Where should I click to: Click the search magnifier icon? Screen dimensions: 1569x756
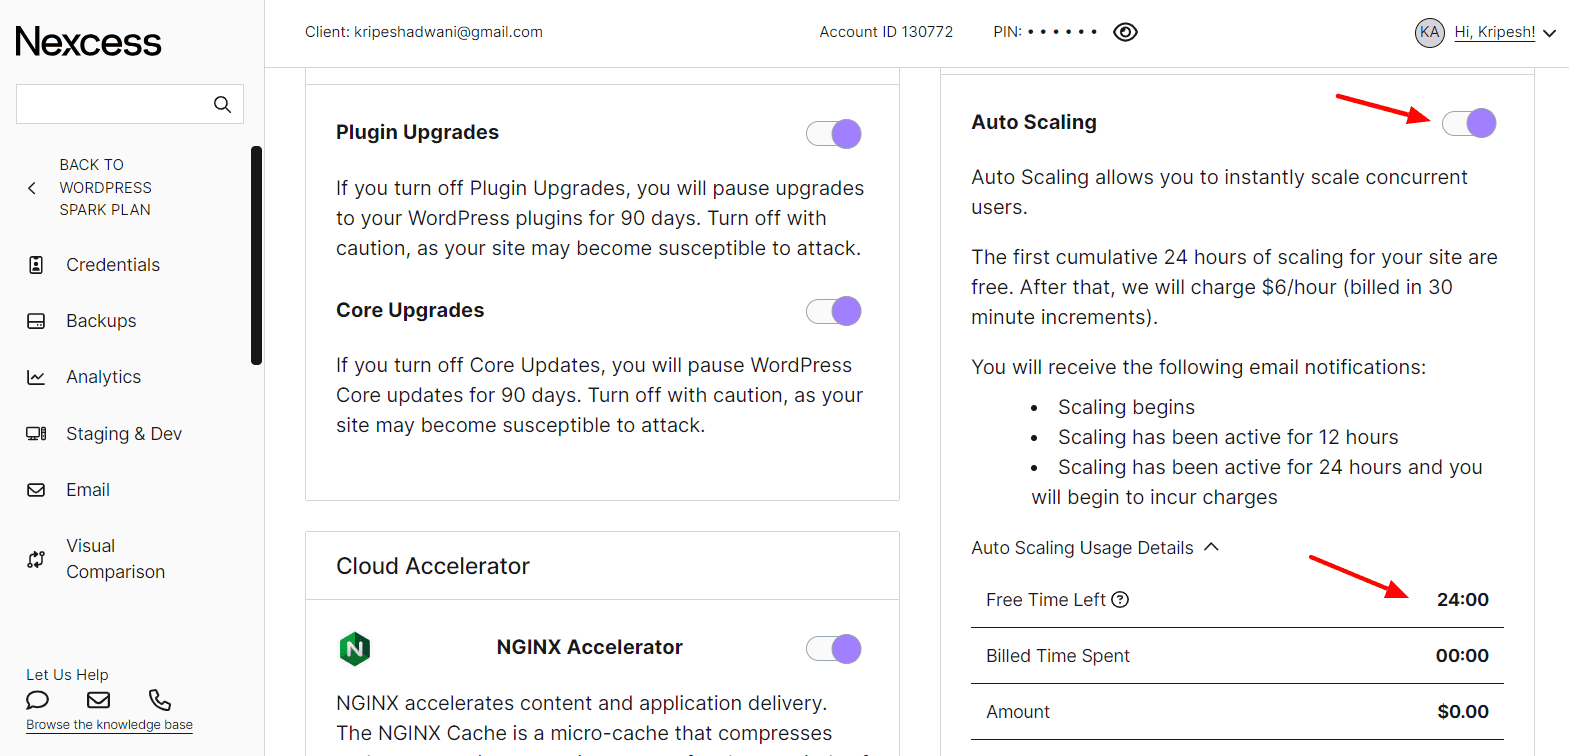click(222, 104)
